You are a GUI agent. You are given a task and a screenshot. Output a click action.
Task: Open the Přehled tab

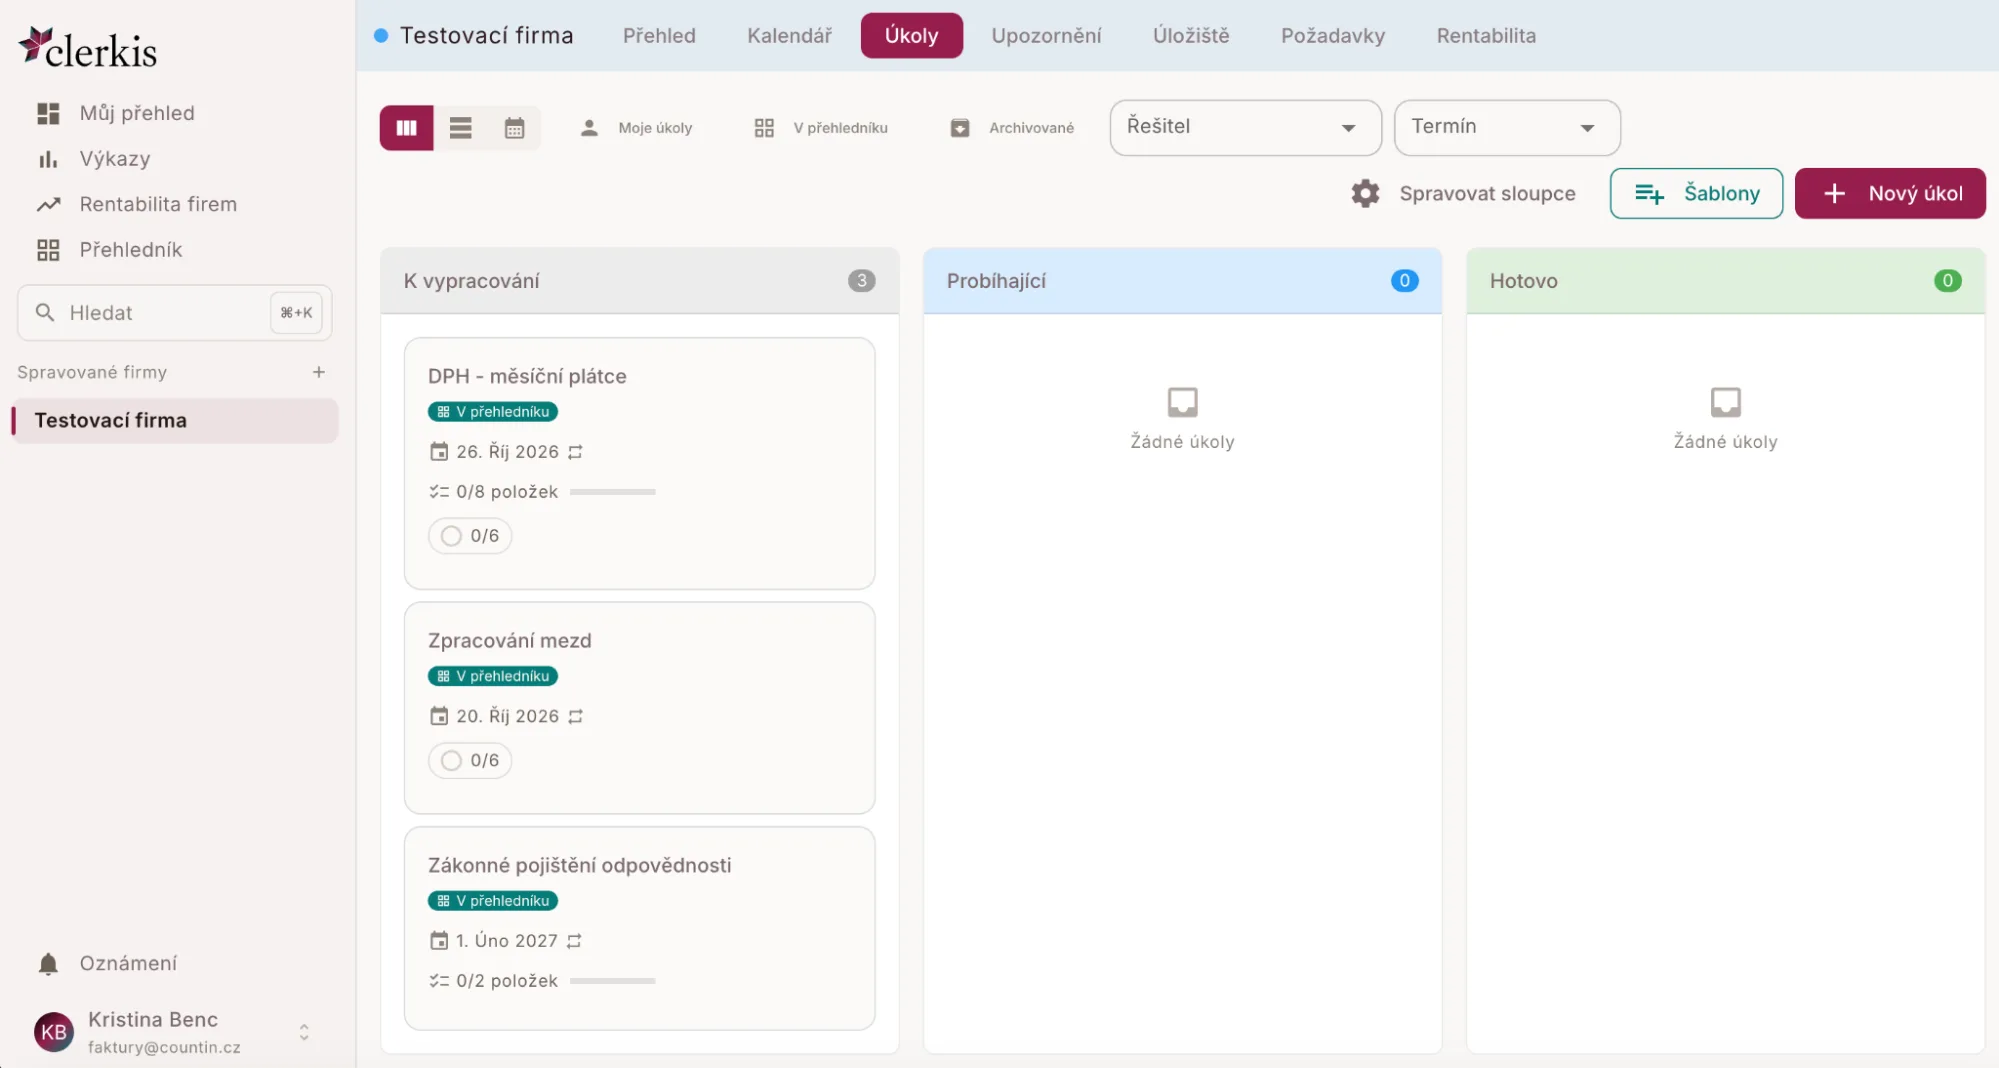pos(659,36)
